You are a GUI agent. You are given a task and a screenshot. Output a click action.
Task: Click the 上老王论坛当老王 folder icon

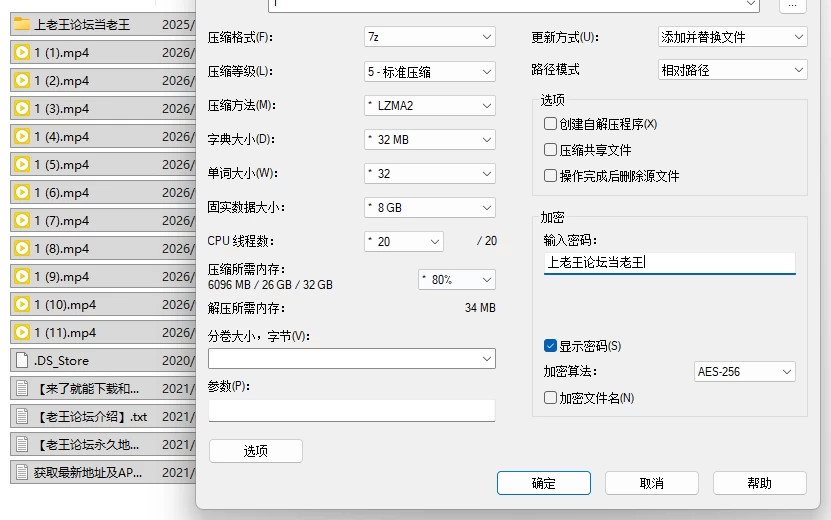point(22,24)
